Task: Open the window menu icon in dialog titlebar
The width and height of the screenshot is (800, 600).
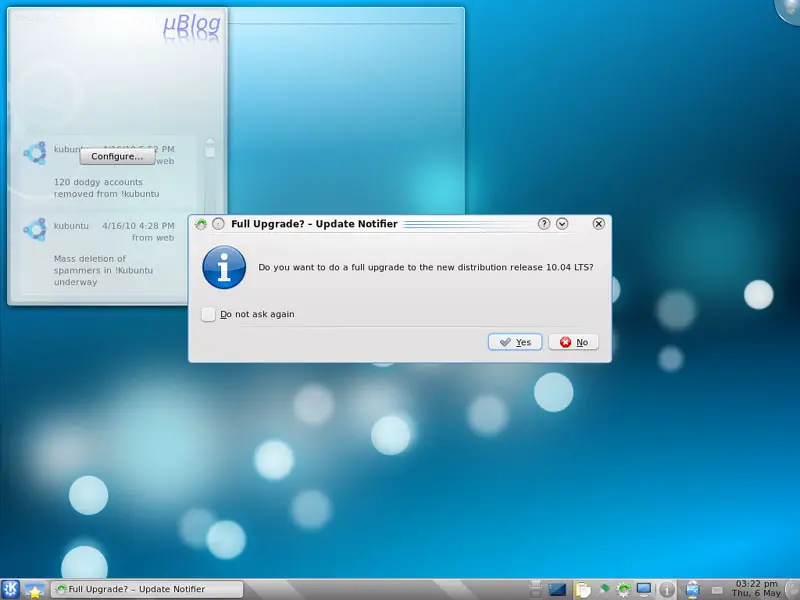Action: [201, 224]
